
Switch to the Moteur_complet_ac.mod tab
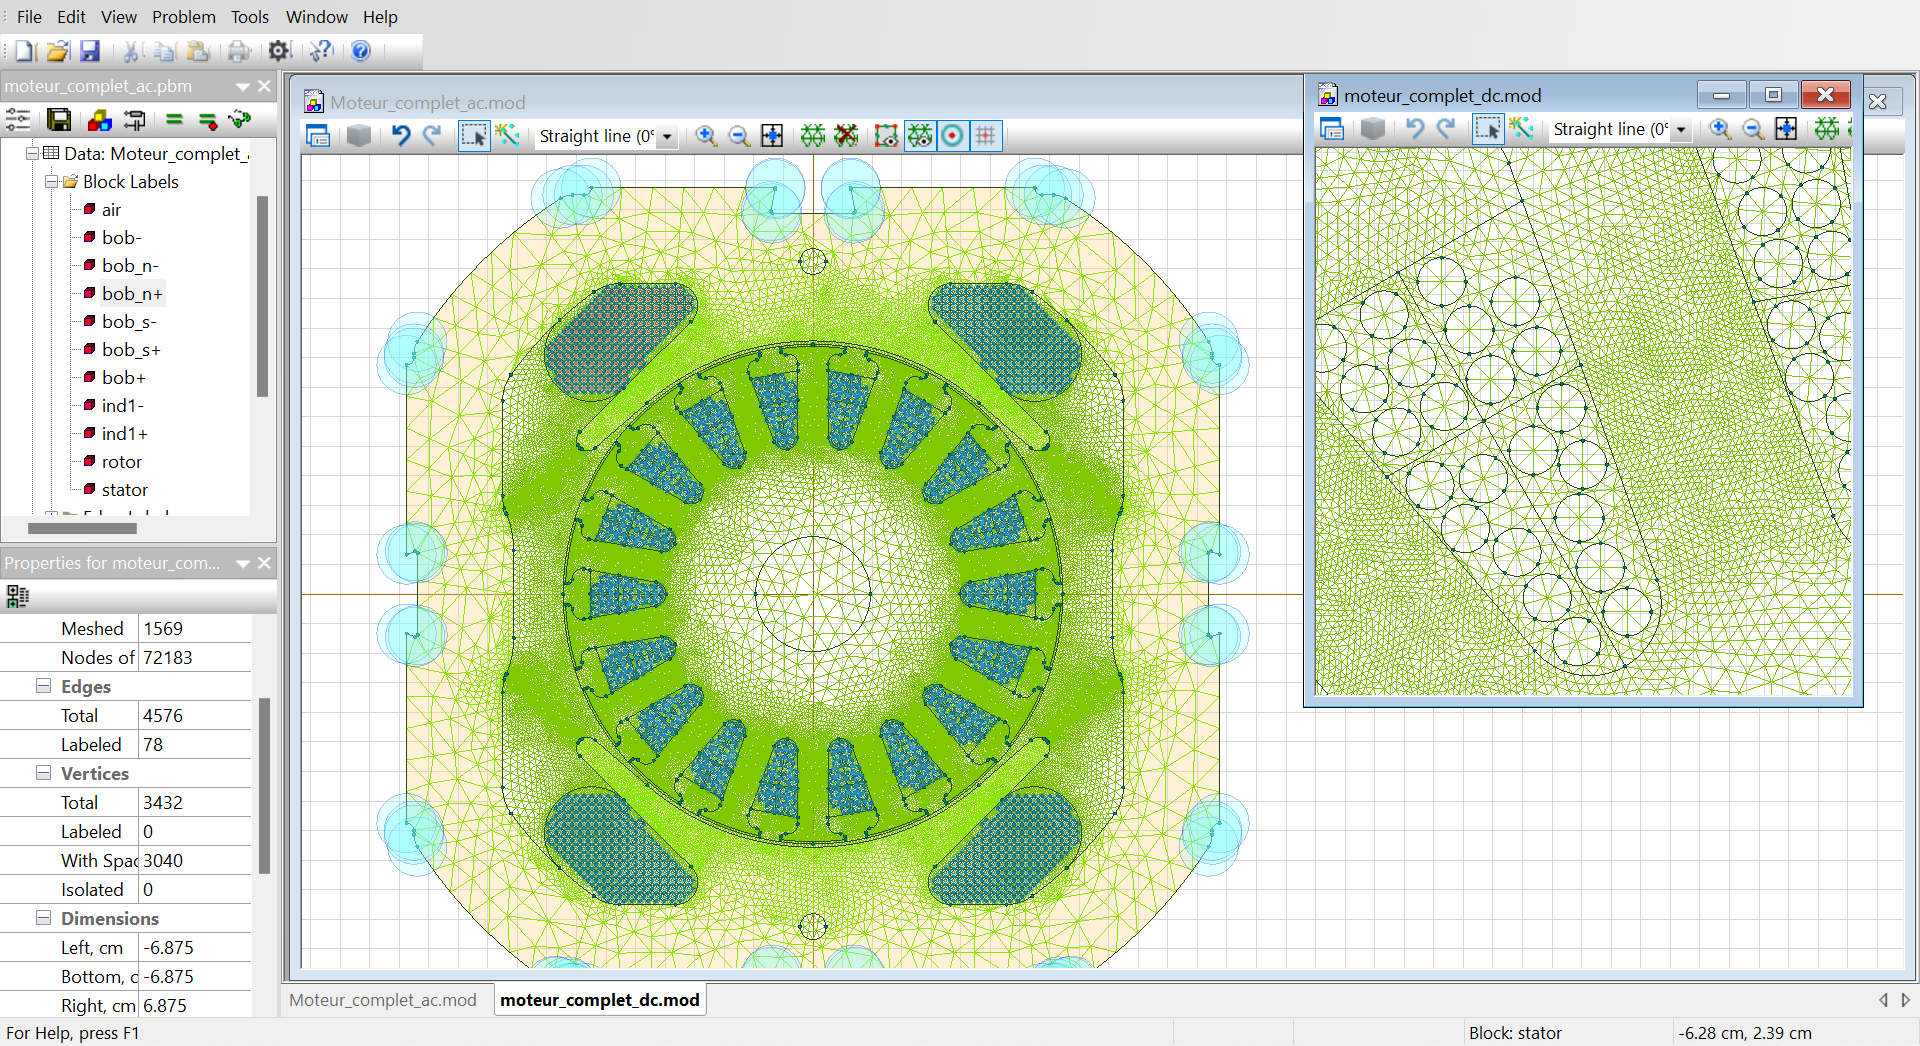[x=383, y=1000]
